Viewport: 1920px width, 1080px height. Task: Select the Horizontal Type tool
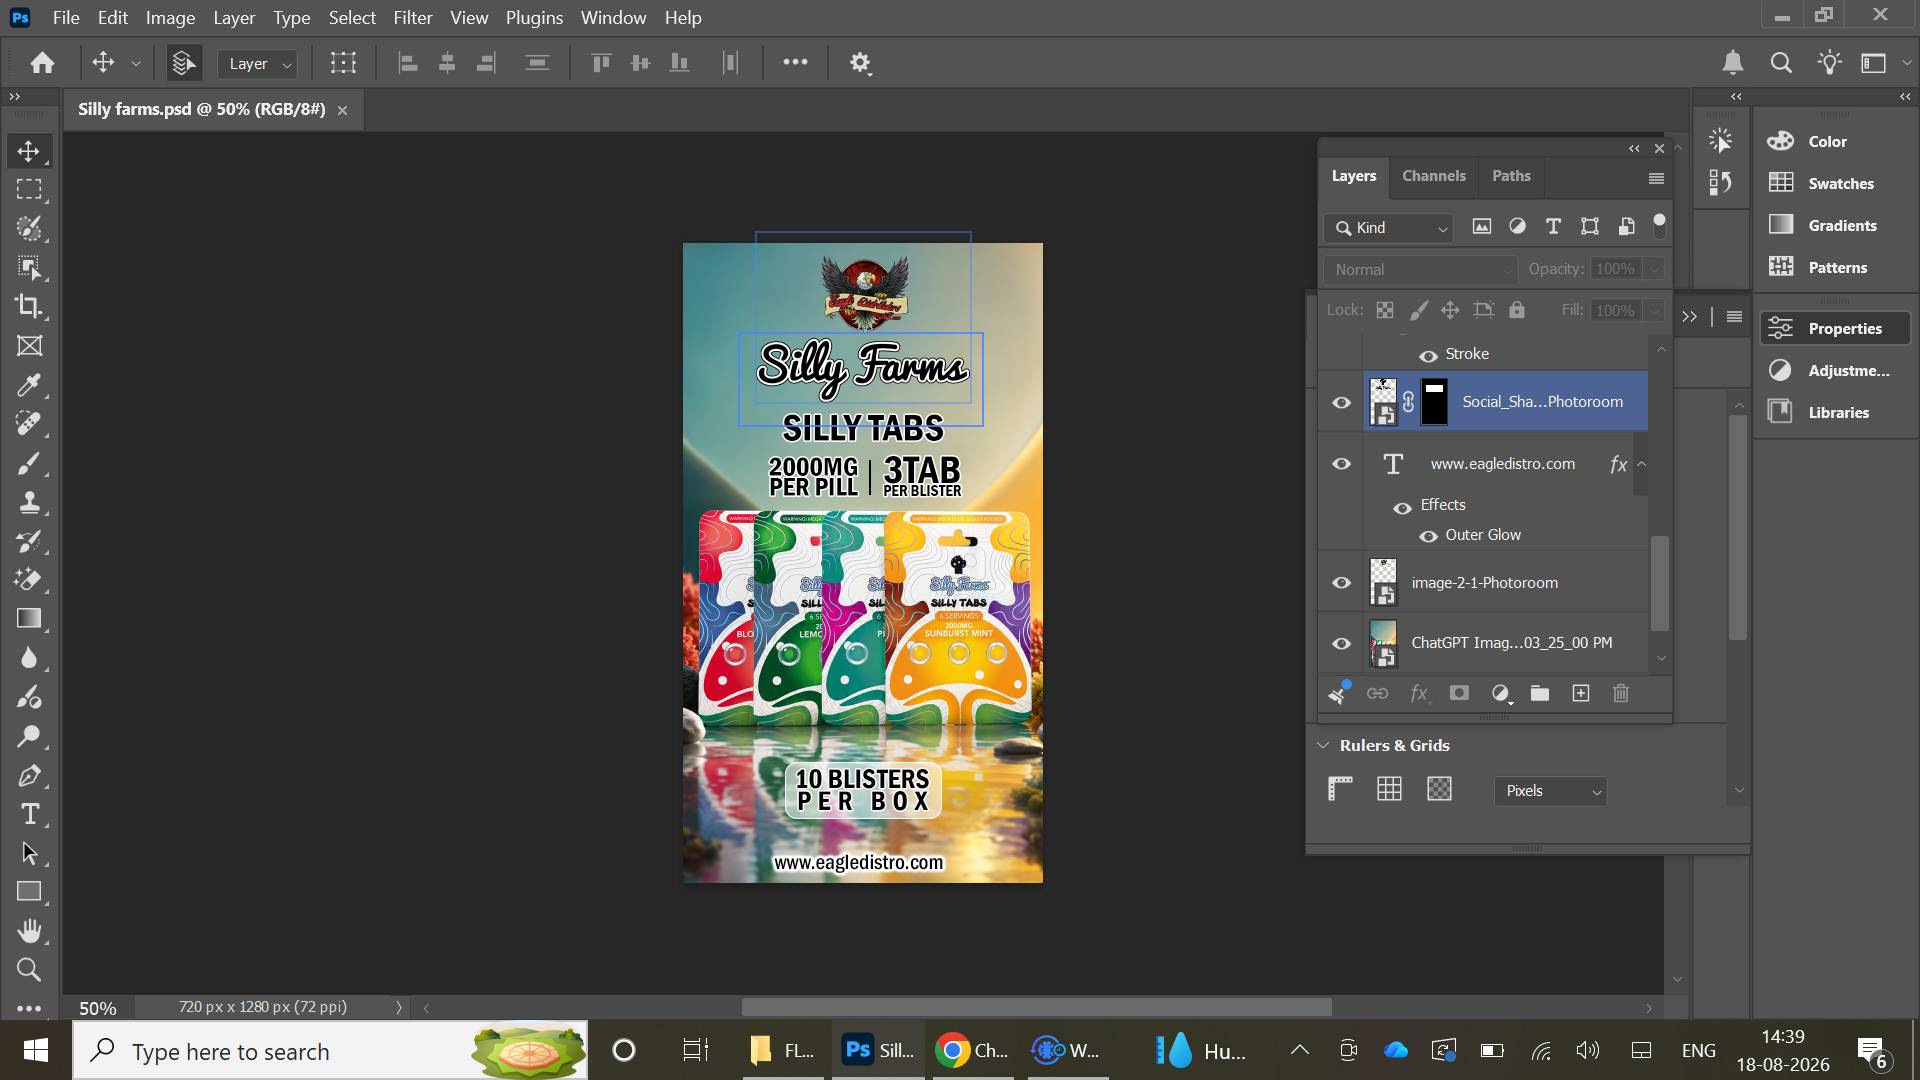(x=29, y=814)
